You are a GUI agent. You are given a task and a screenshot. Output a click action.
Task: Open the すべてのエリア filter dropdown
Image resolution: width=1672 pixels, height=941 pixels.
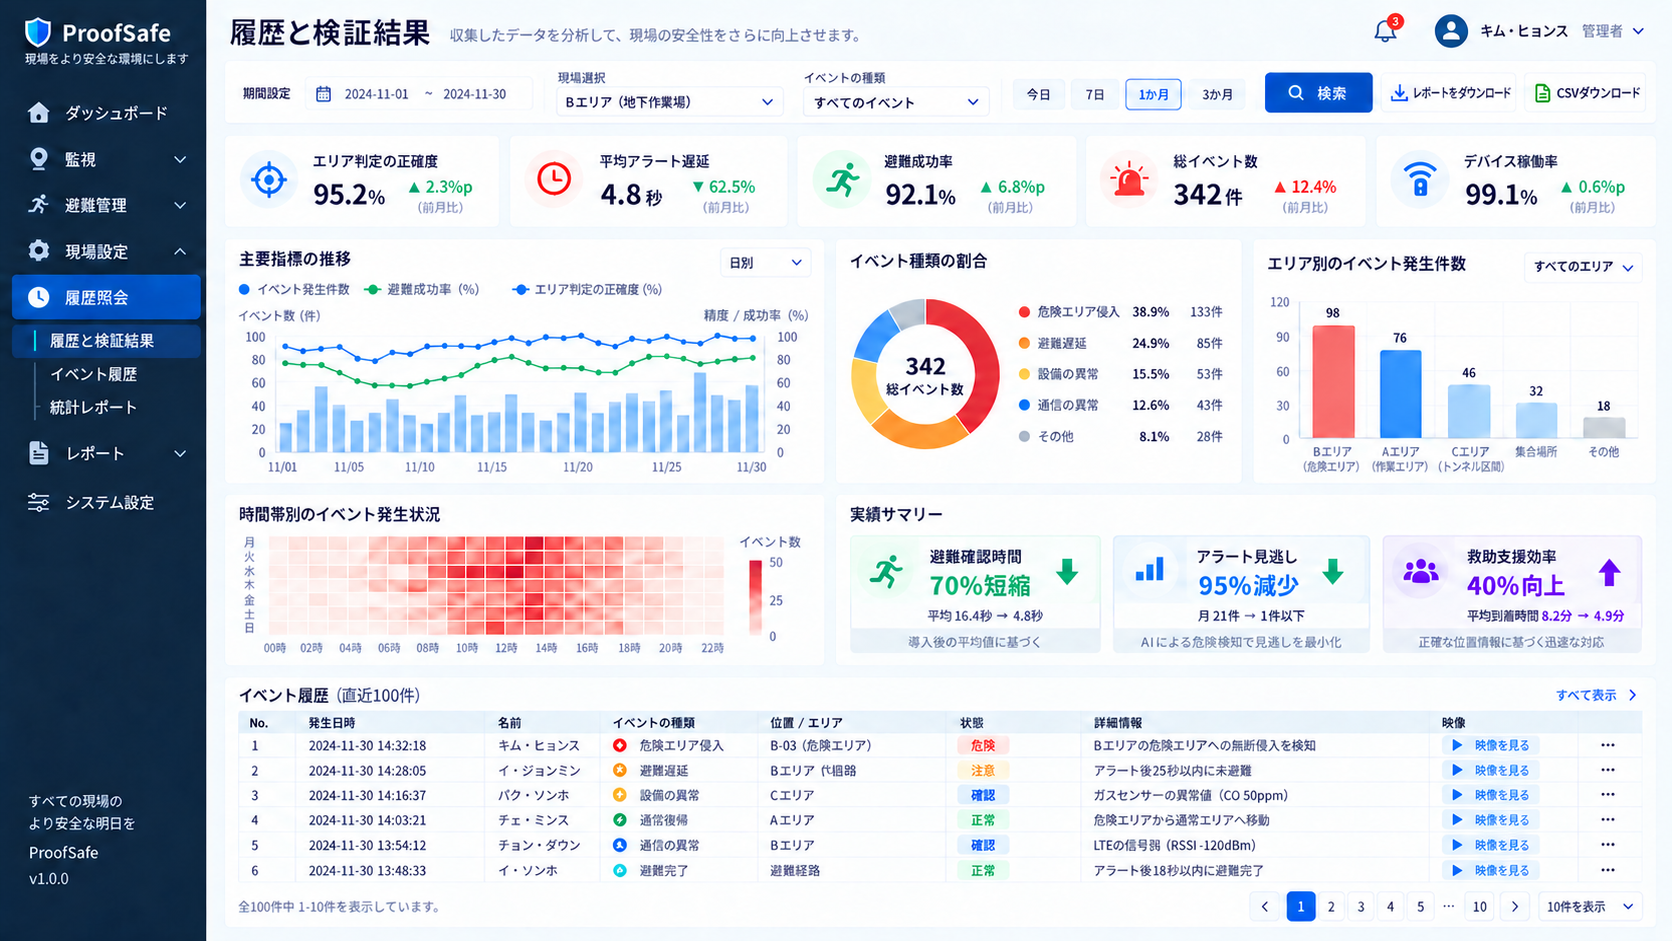[1583, 267]
